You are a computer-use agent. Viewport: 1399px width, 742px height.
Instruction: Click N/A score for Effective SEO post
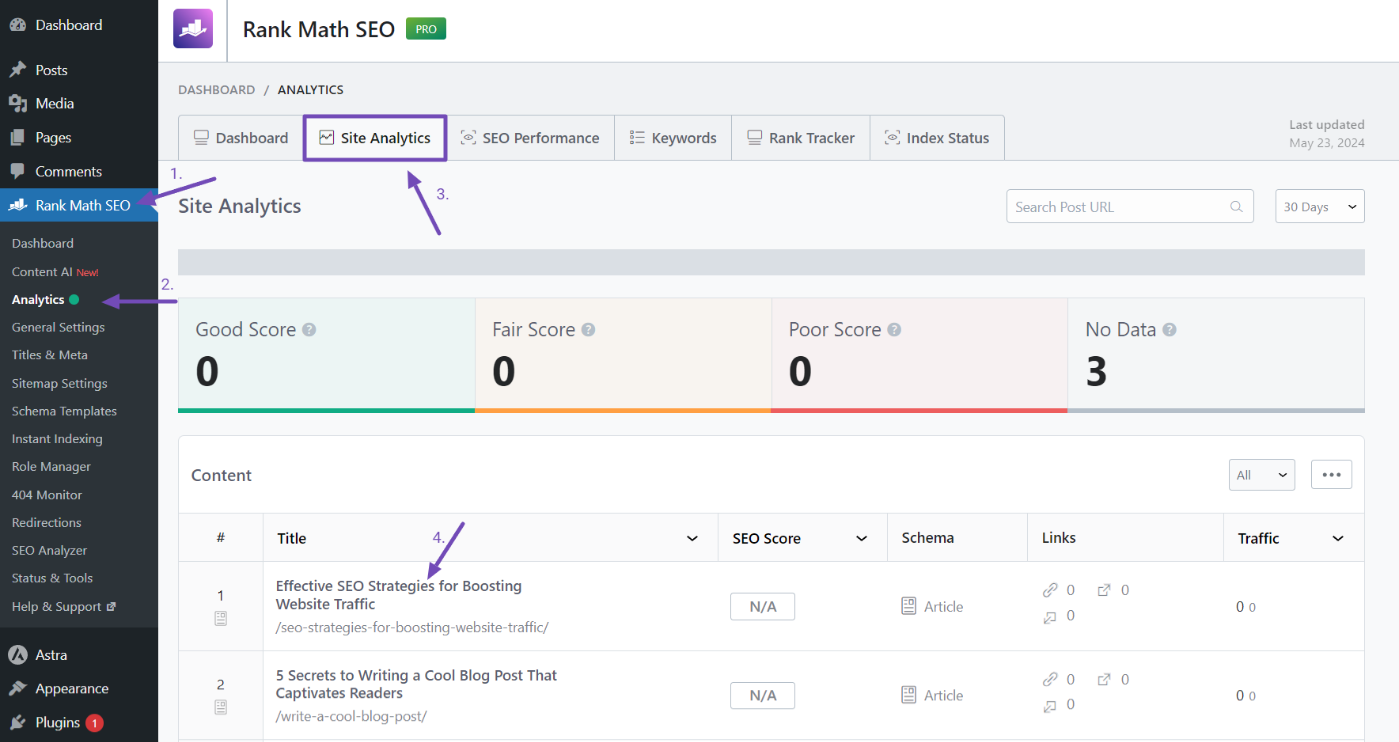[x=762, y=606]
